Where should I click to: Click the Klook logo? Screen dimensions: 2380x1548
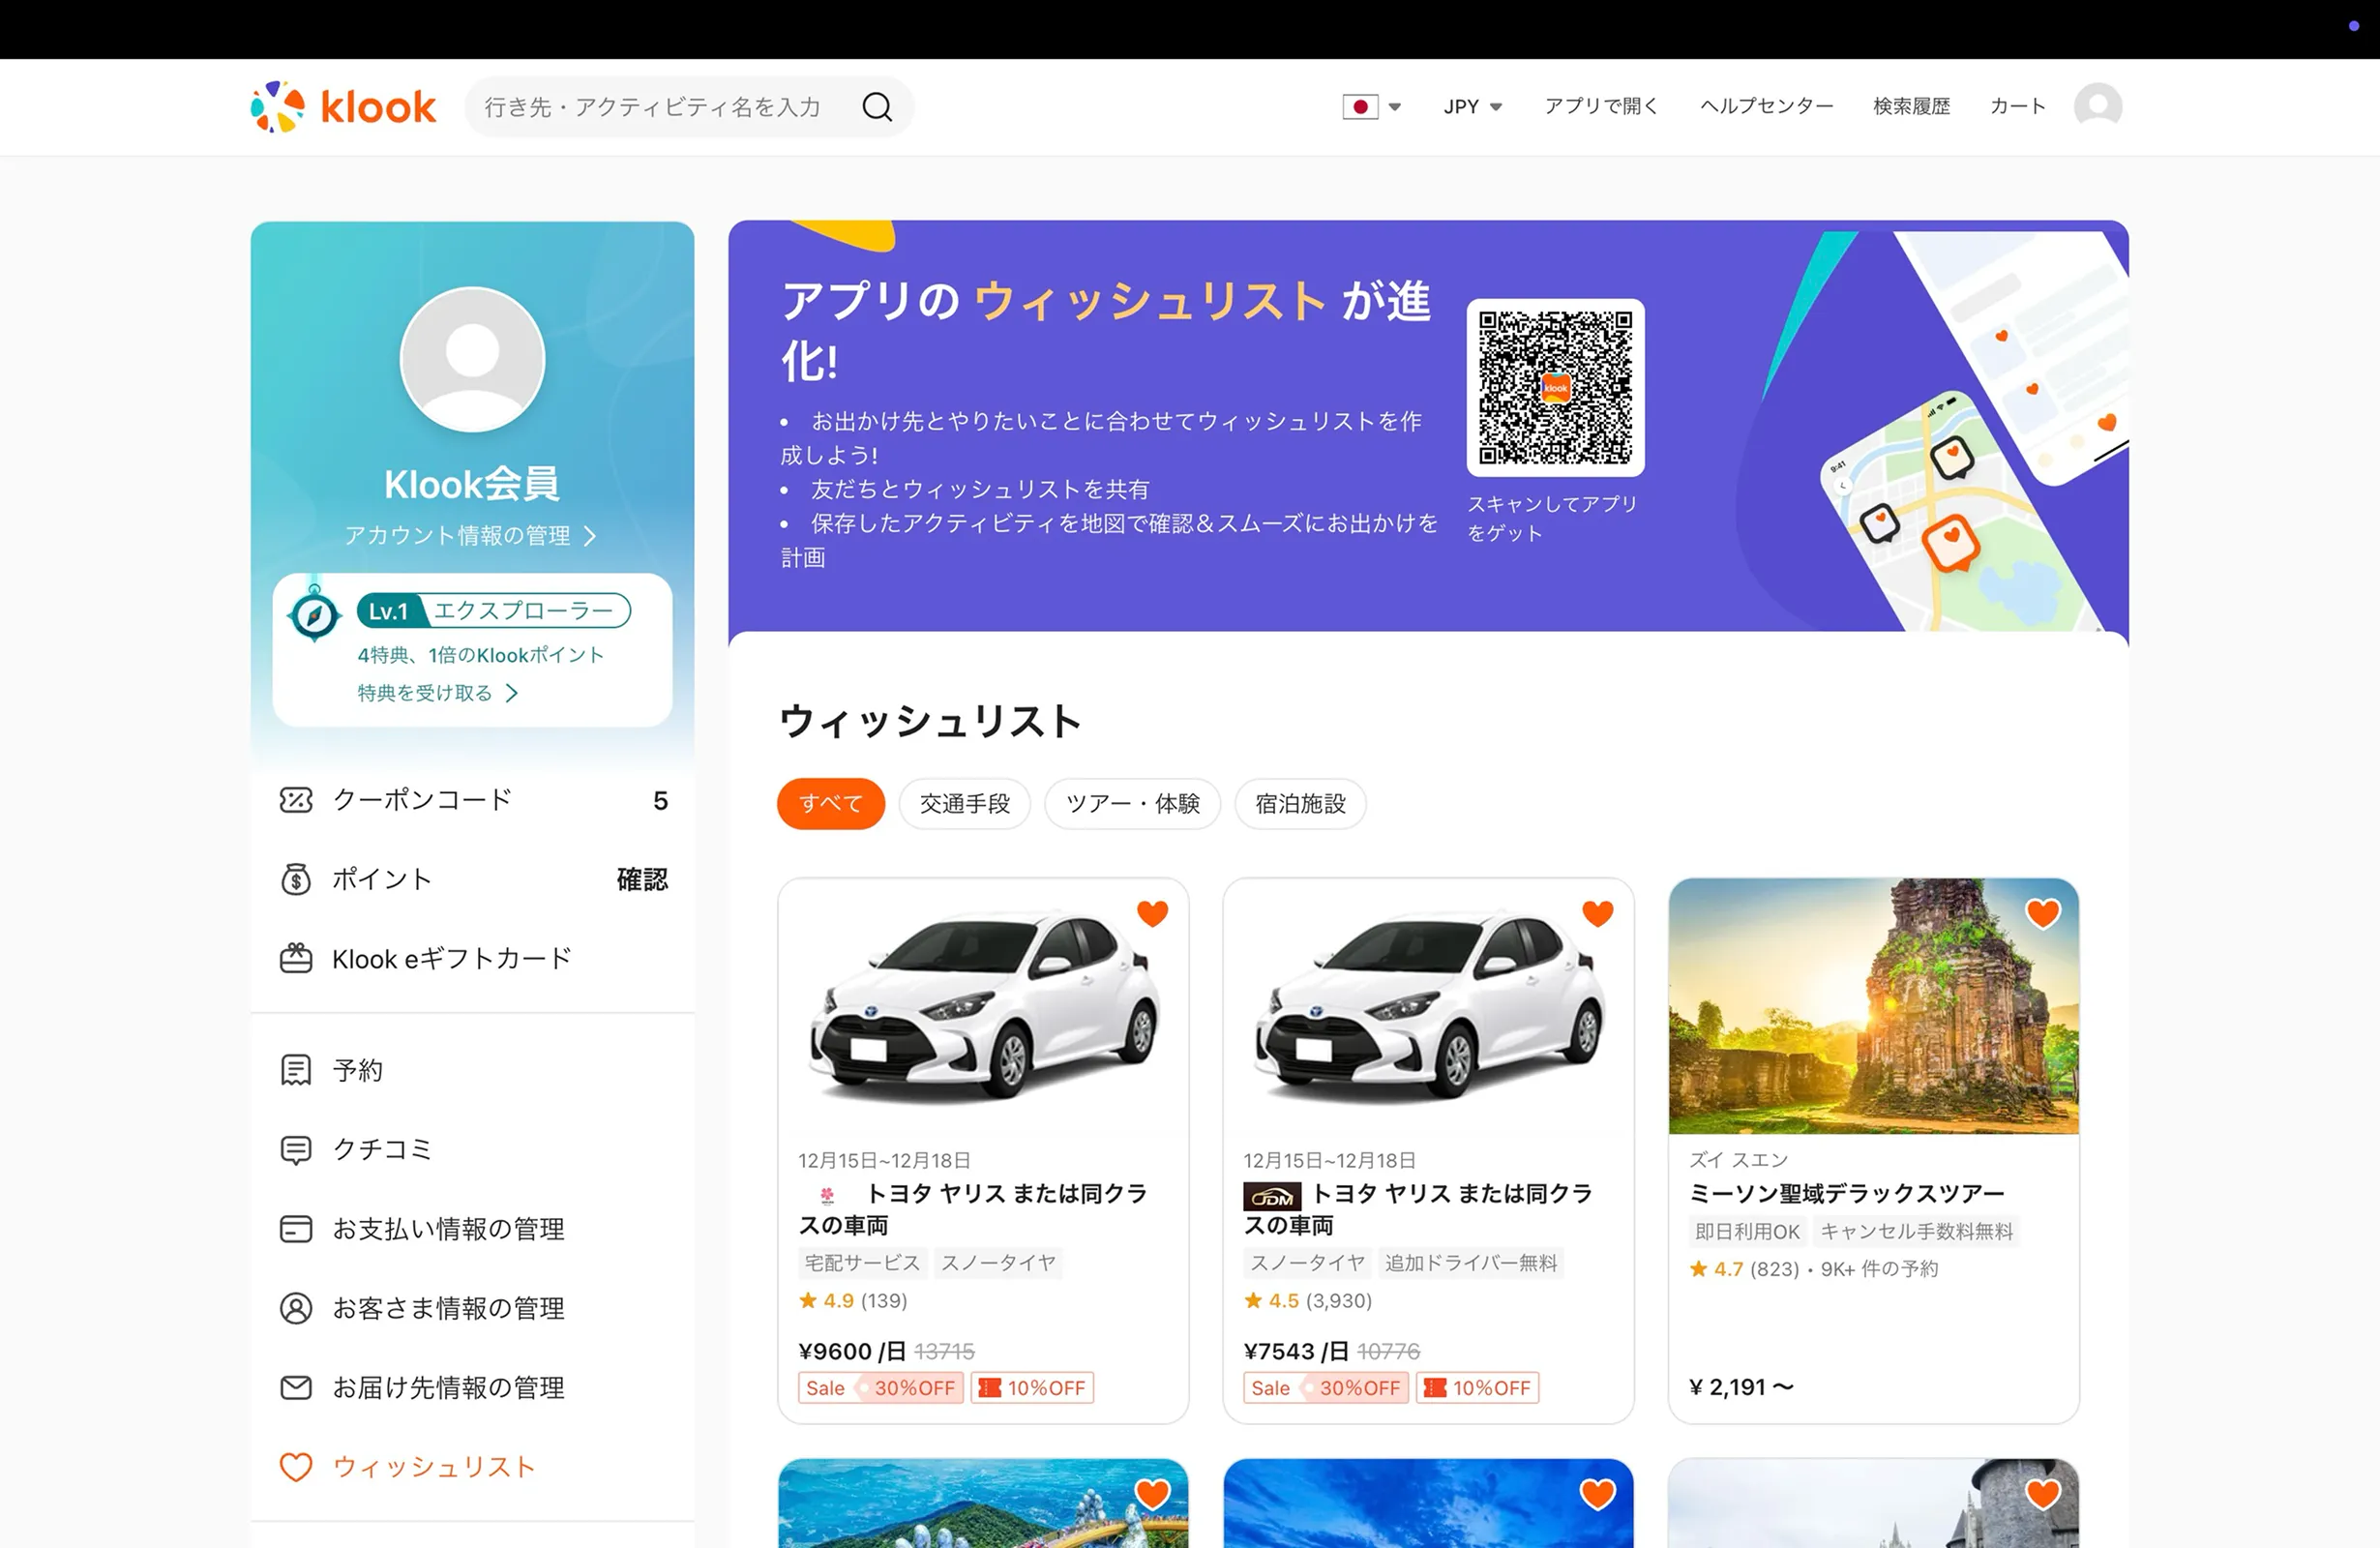click(343, 107)
